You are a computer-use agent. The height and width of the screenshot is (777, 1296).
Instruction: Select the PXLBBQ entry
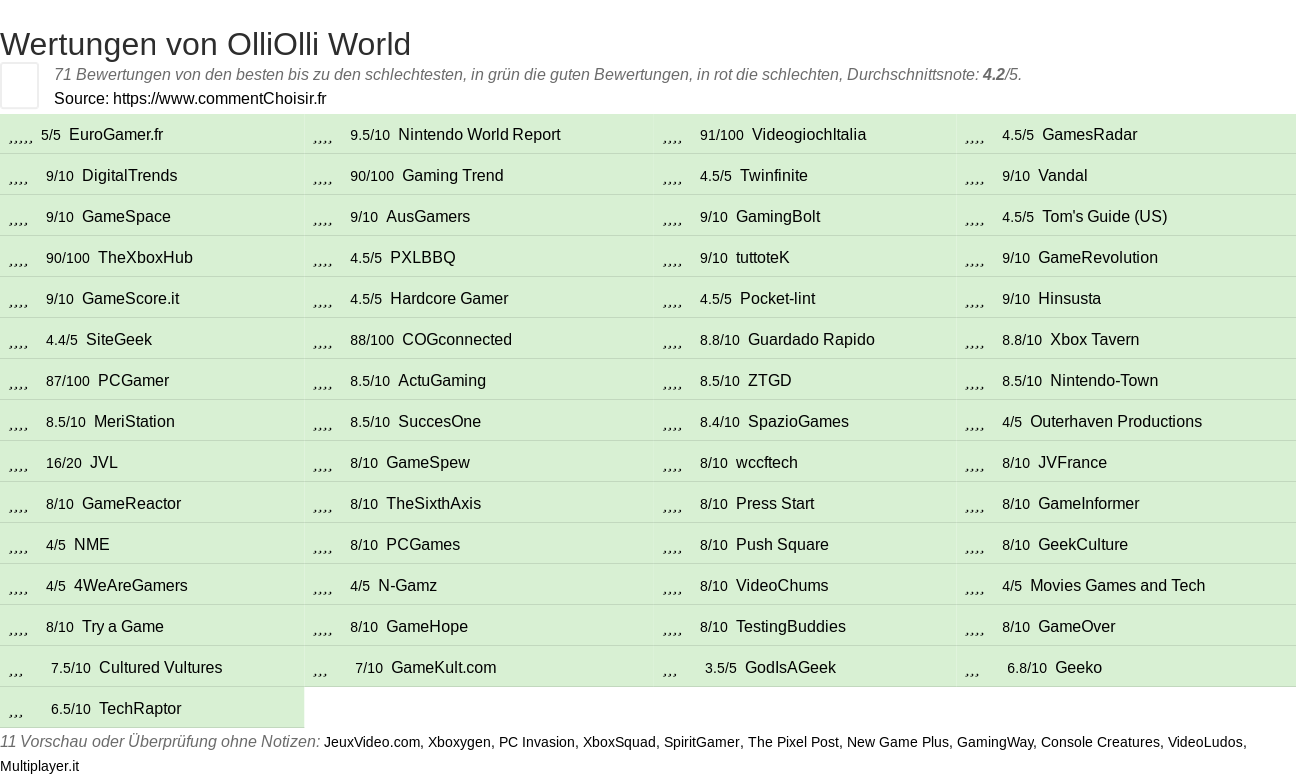tap(422, 258)
